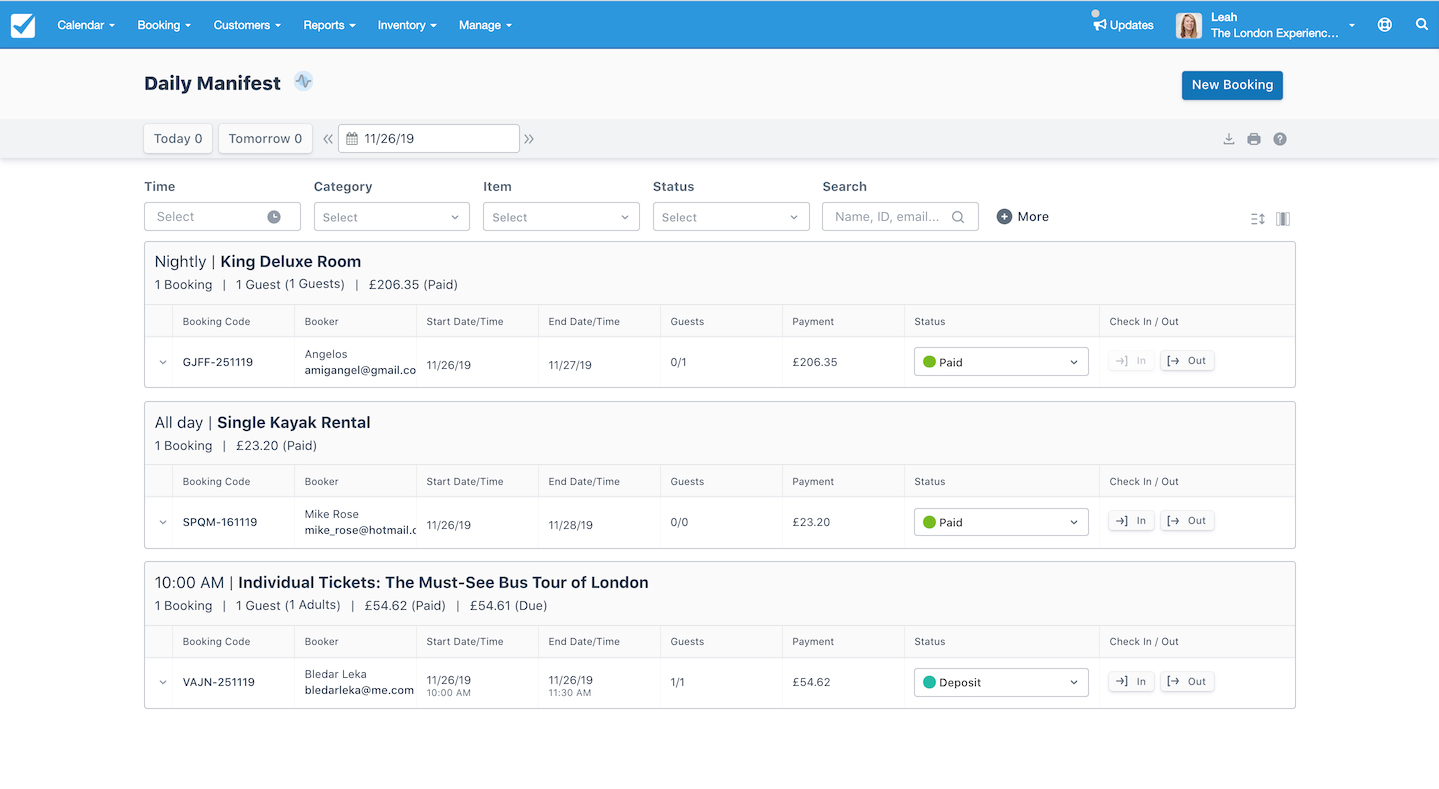Click the Checkfront checkmark logo
Viewport: 1439px width, 789px height.
coord(23,25)
